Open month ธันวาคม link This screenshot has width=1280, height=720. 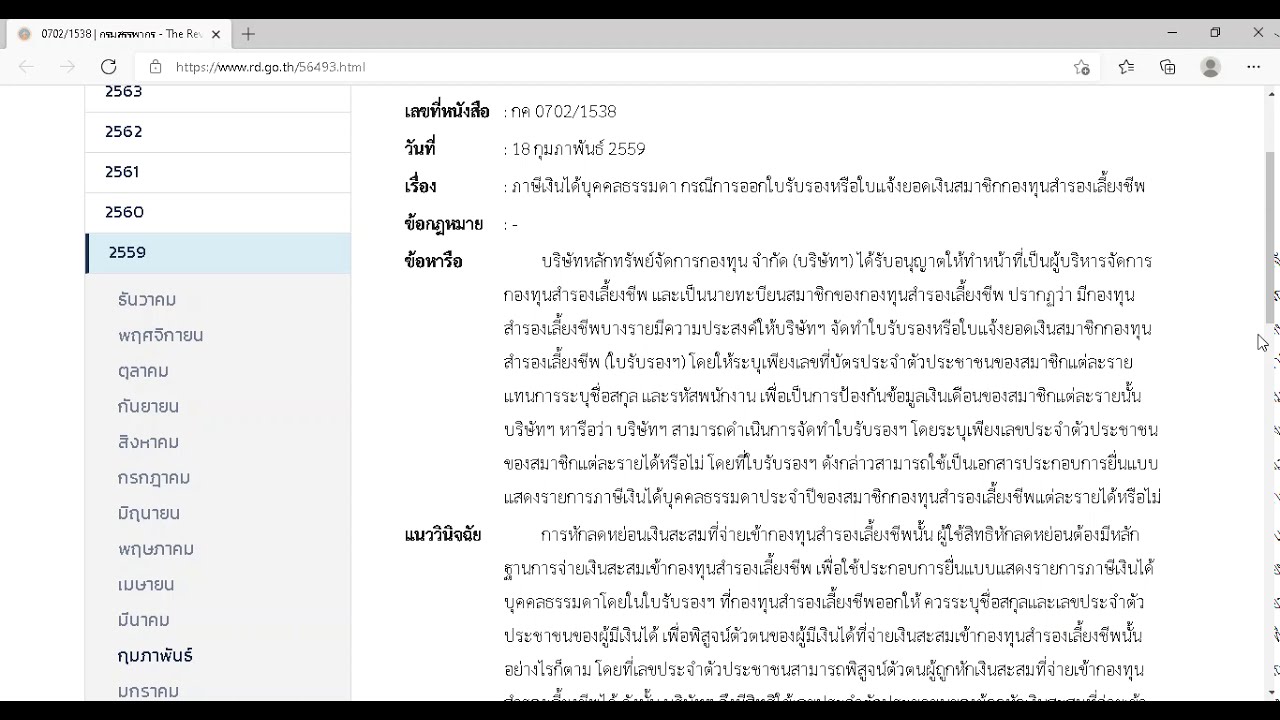coord(147,300)
